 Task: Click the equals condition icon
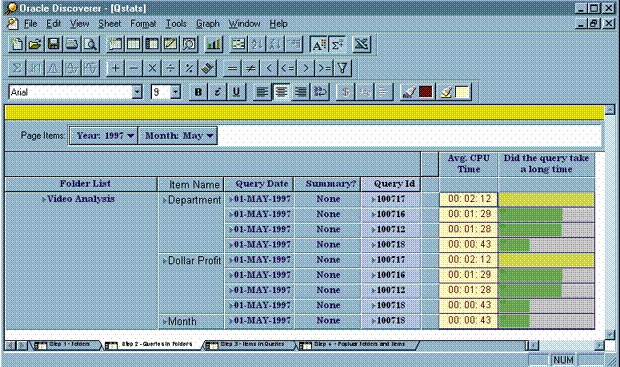(232, 68)
